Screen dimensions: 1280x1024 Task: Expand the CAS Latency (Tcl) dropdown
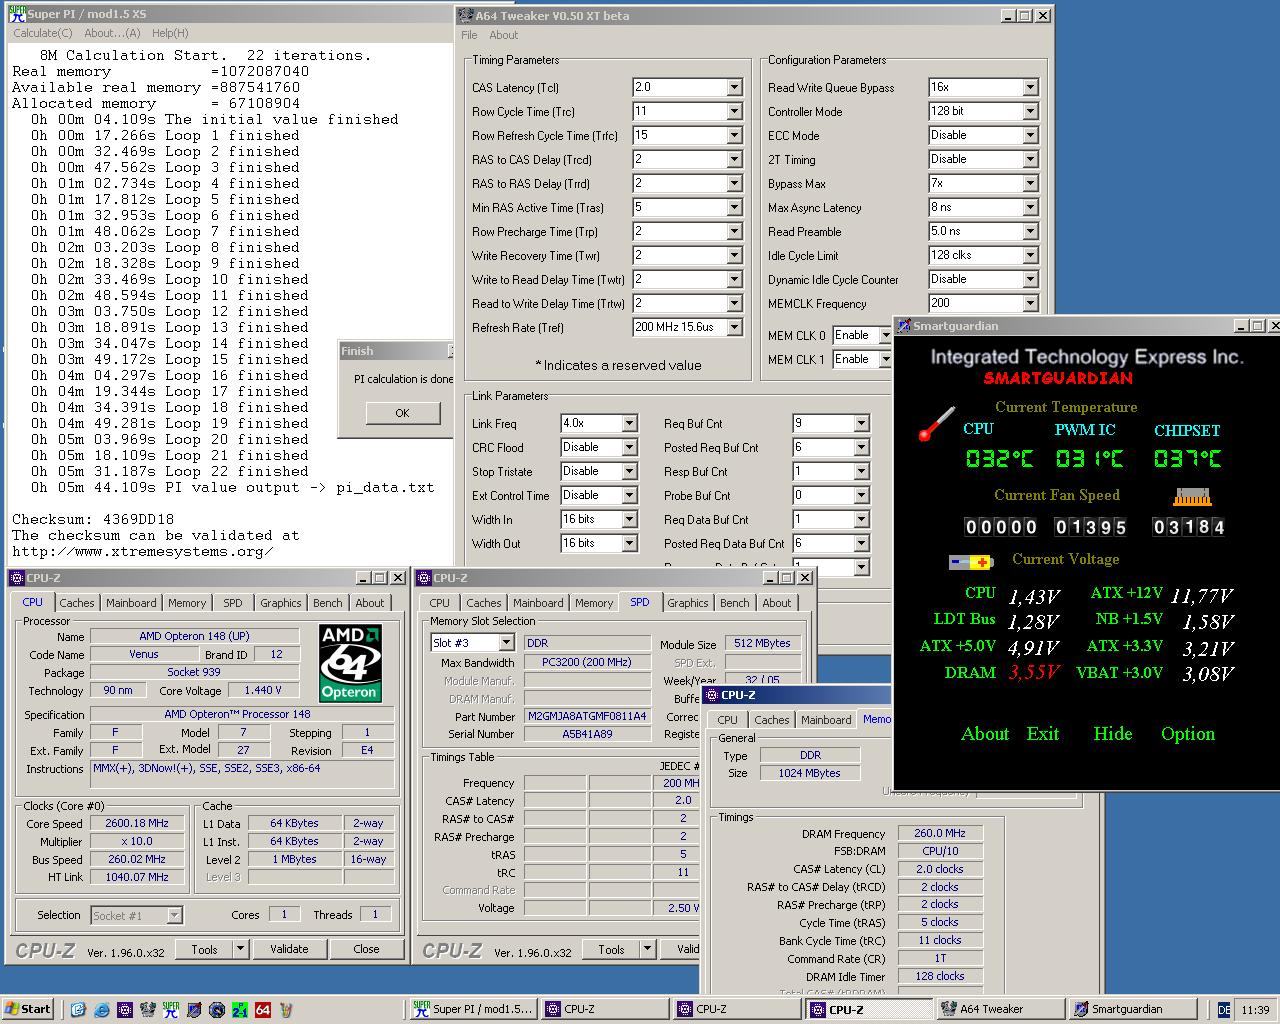pos(734,87)
